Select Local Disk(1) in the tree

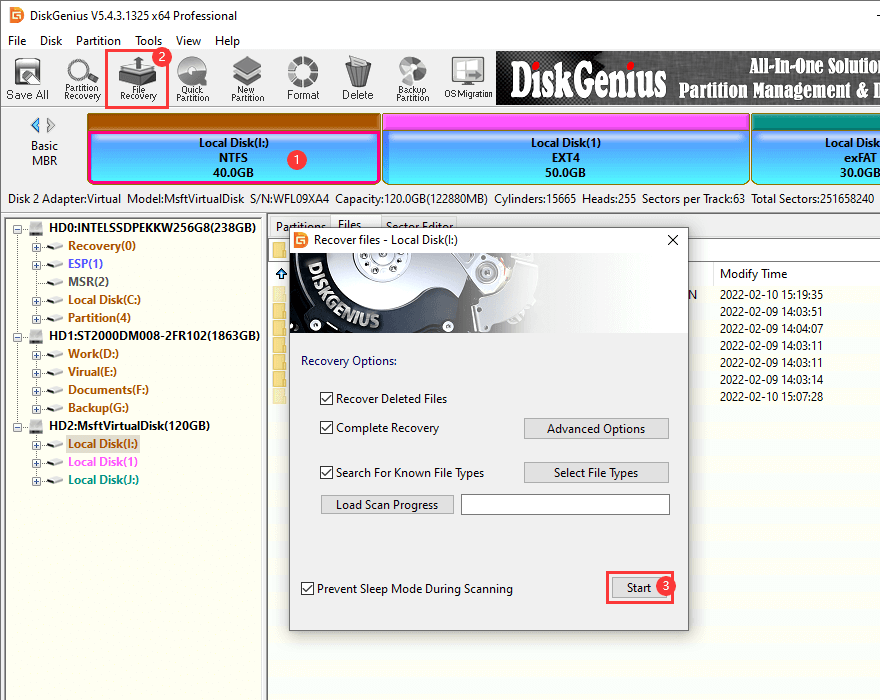pos(103,462)
